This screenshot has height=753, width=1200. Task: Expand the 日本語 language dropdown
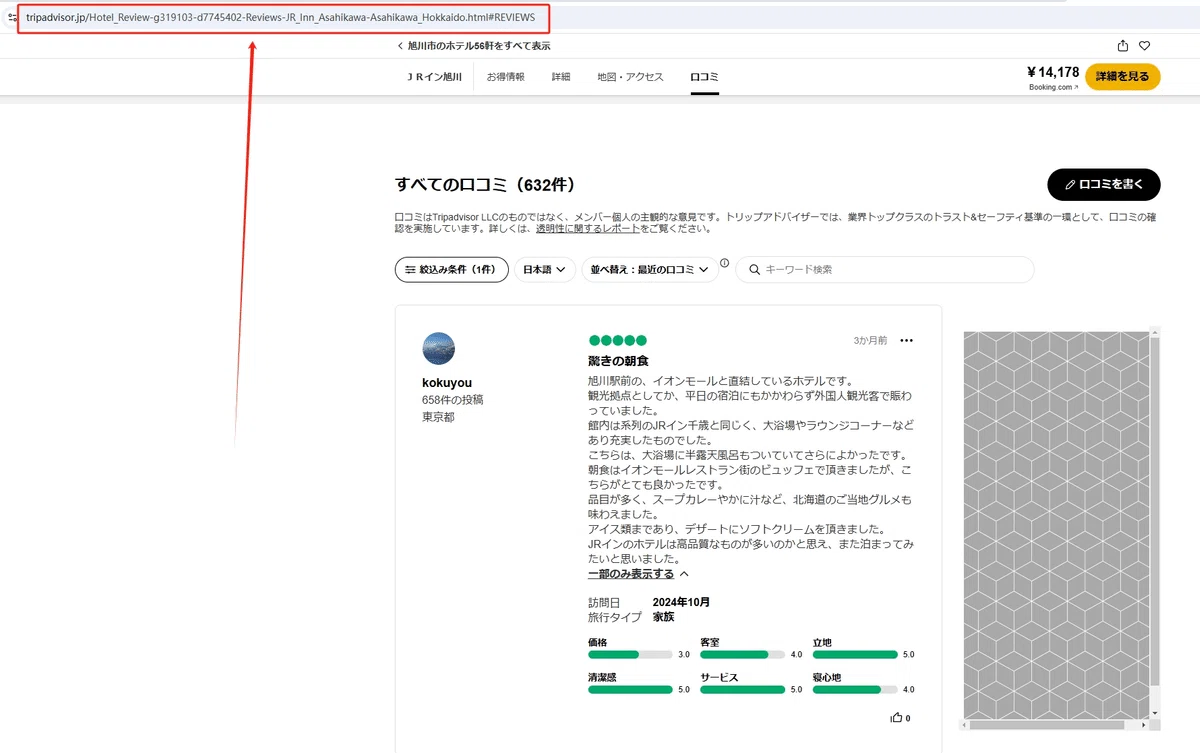tap(545, 270)
